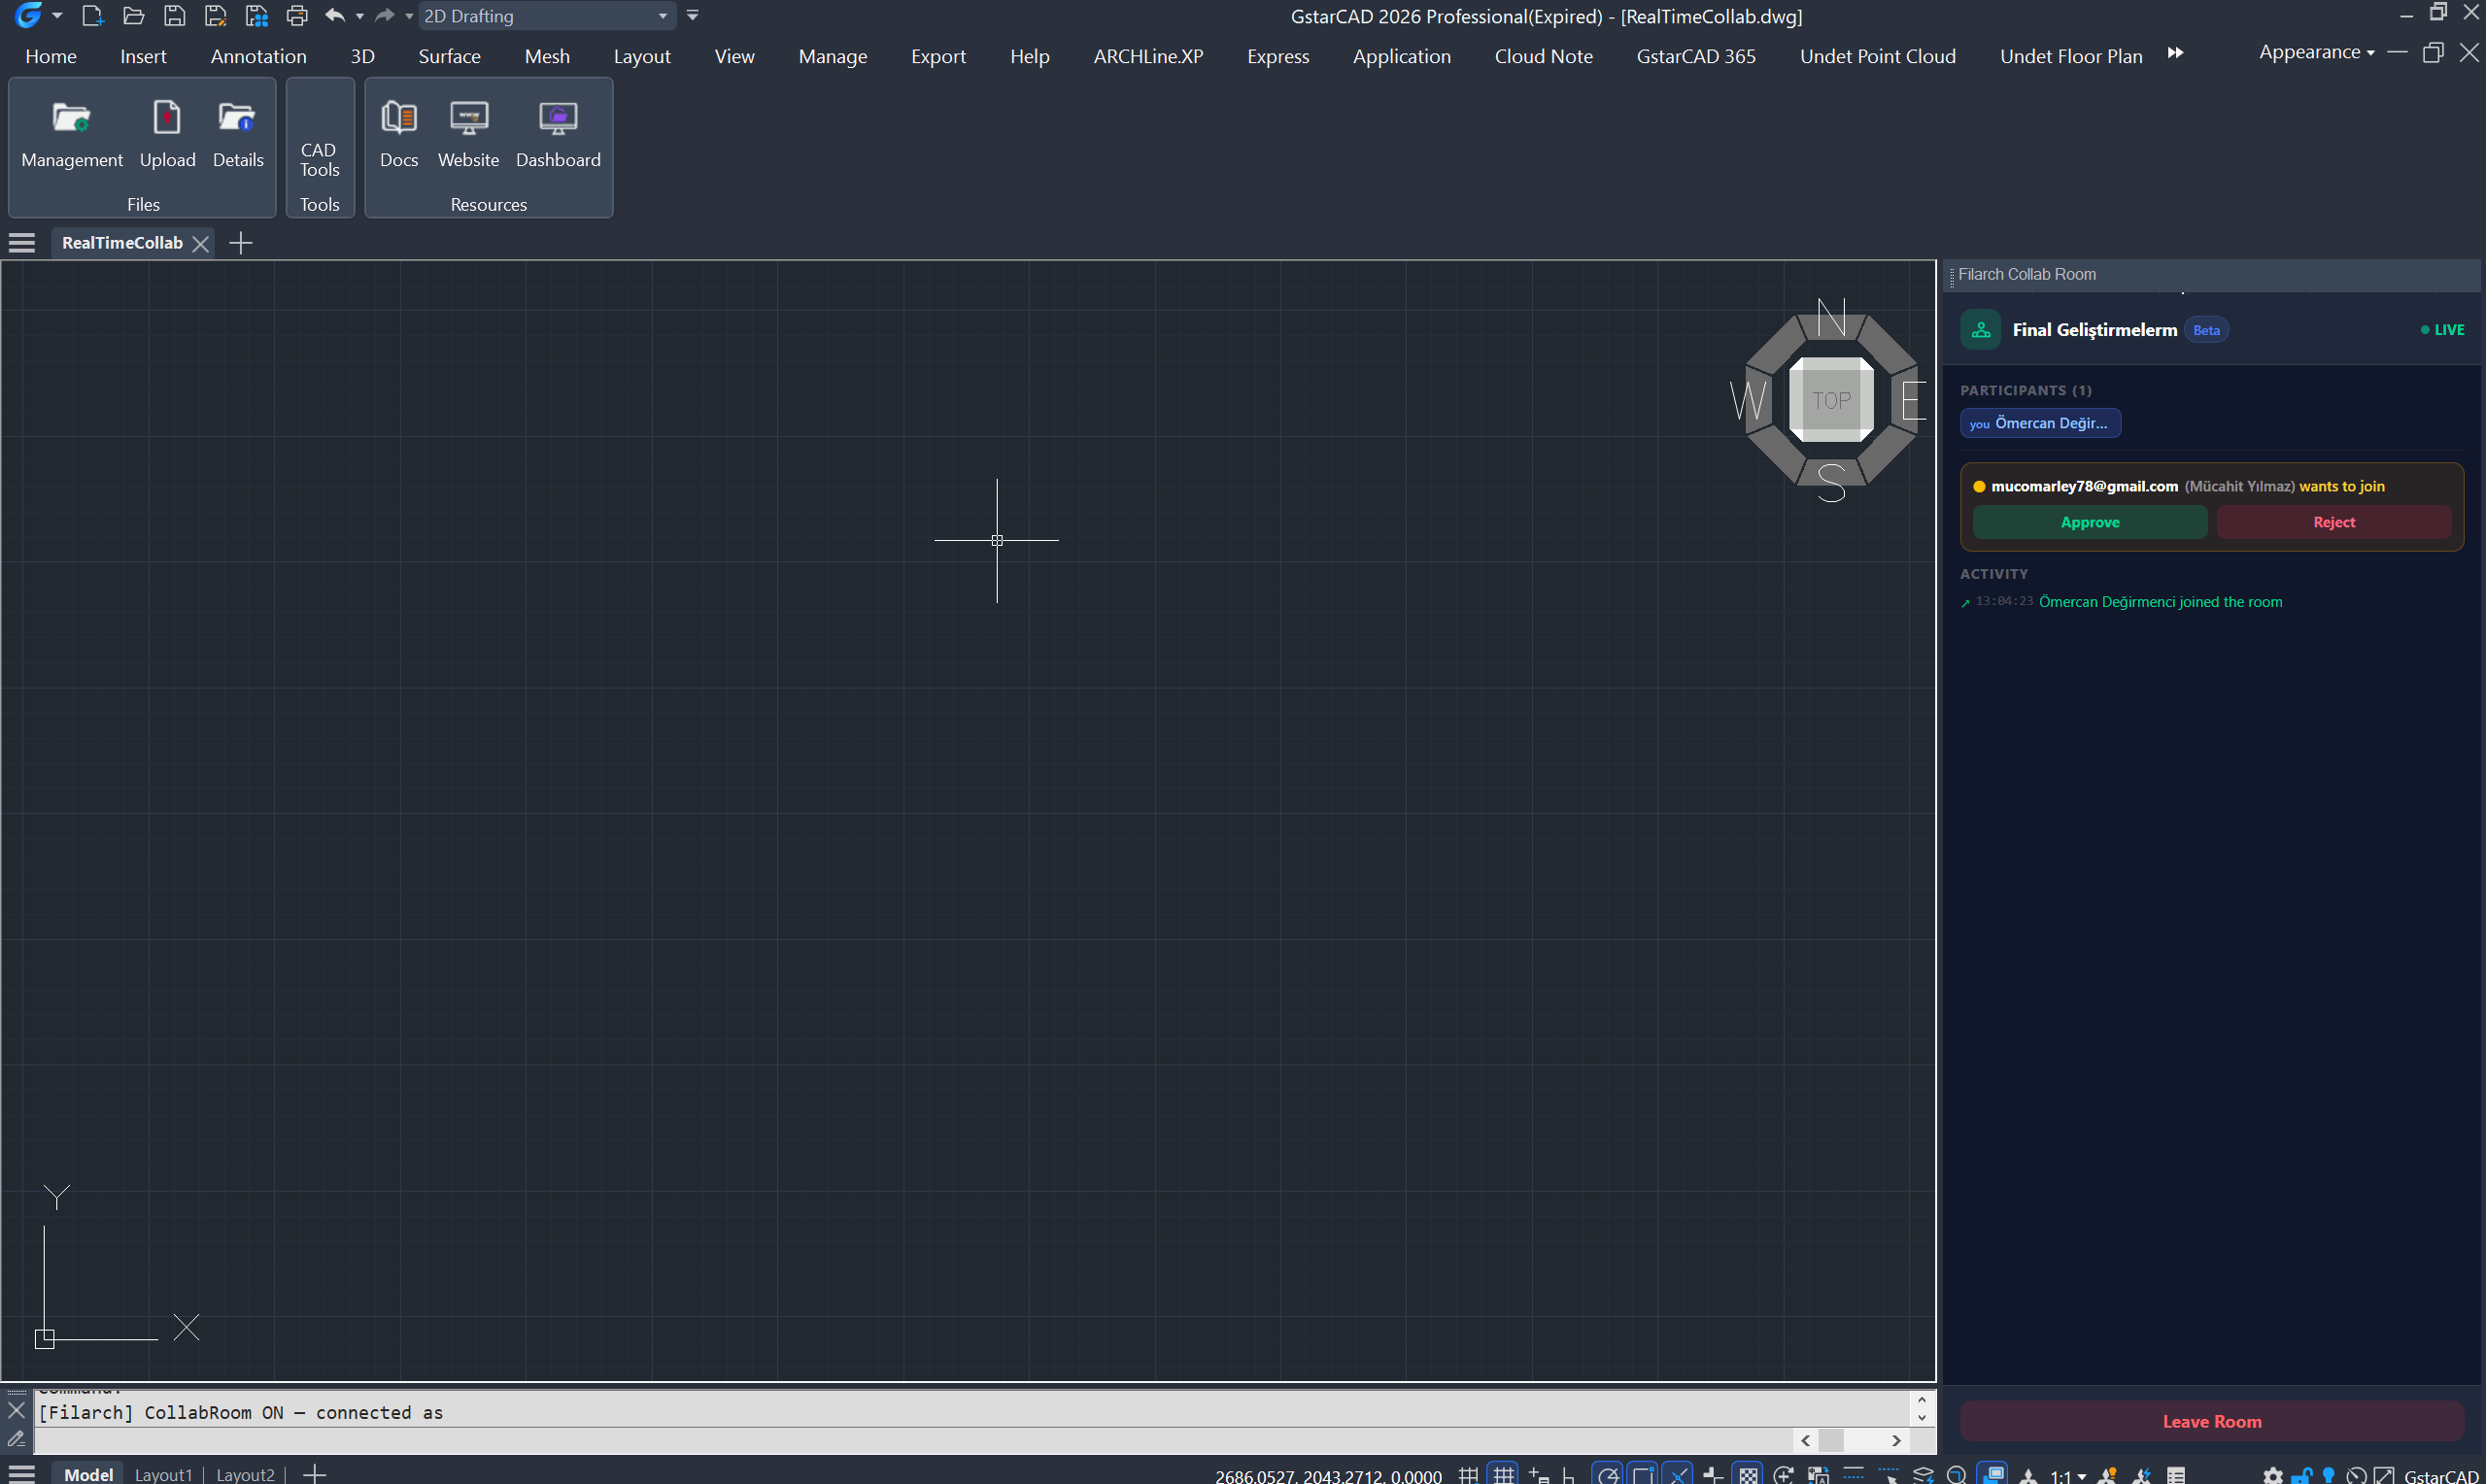Click the magnifier icon in status bar

(1957, 1475)
